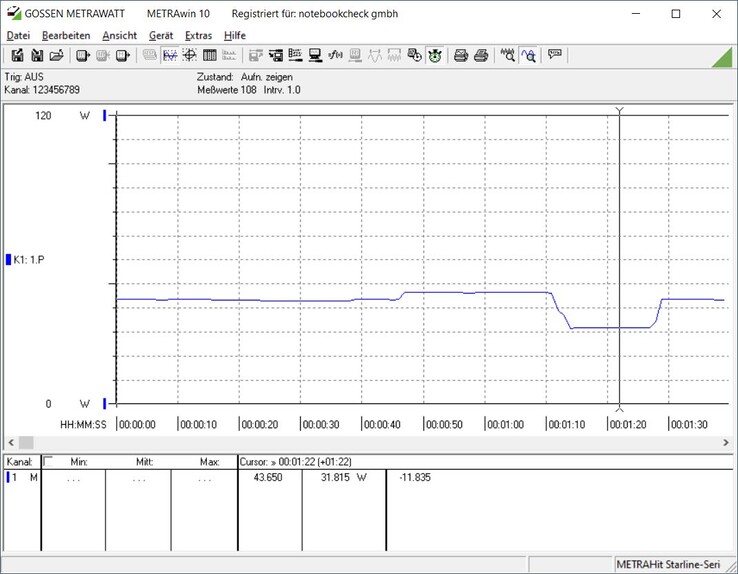Click the top cursor marker on the graph

(x=619, y=111)
